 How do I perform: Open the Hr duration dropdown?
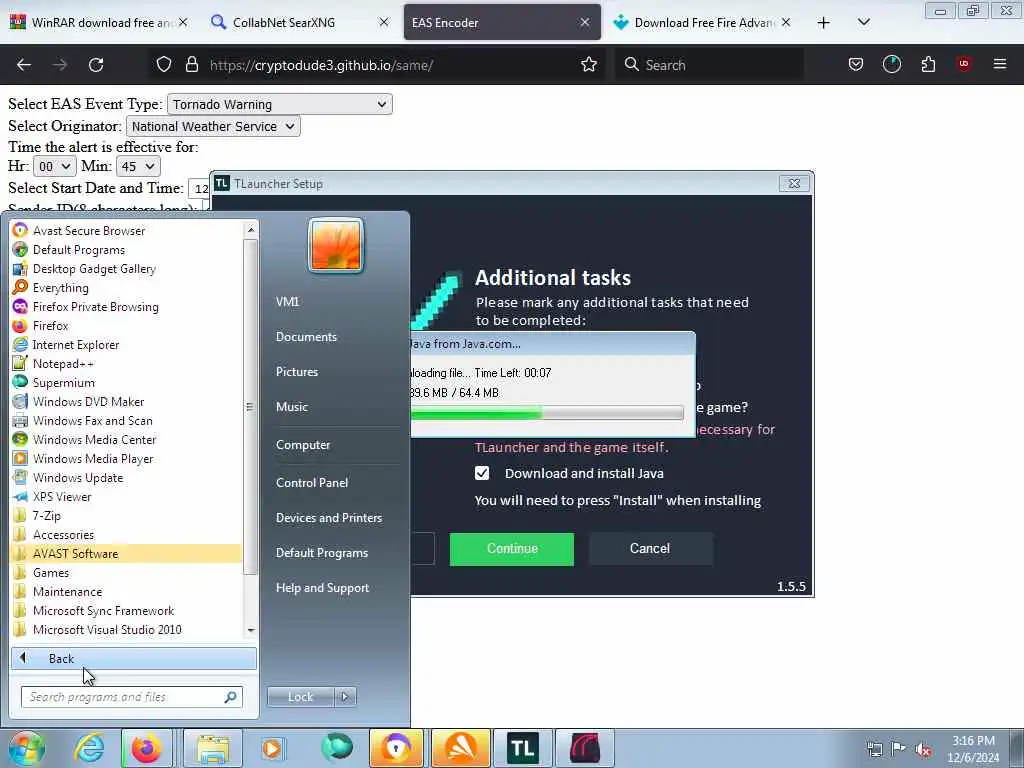54,167
